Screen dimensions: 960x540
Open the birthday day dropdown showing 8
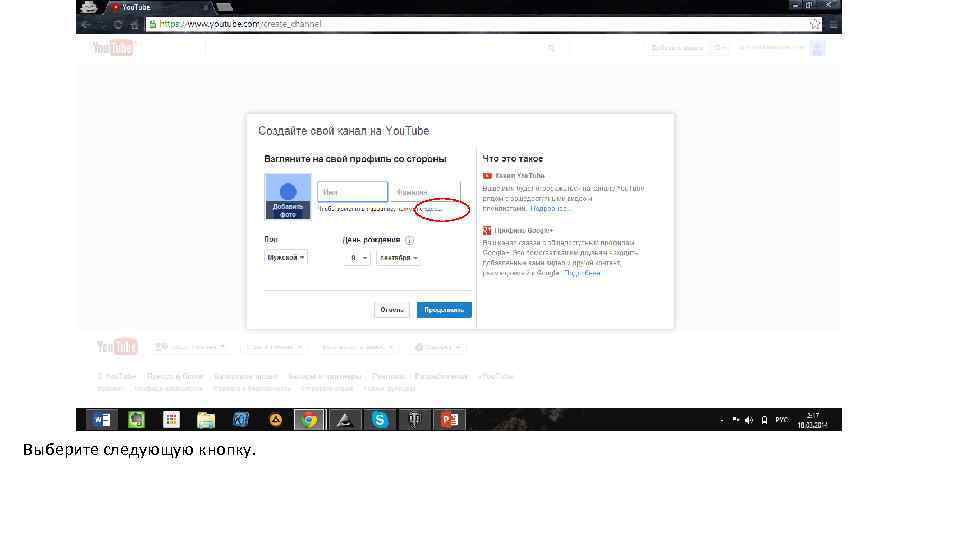(x=357, y=258)
